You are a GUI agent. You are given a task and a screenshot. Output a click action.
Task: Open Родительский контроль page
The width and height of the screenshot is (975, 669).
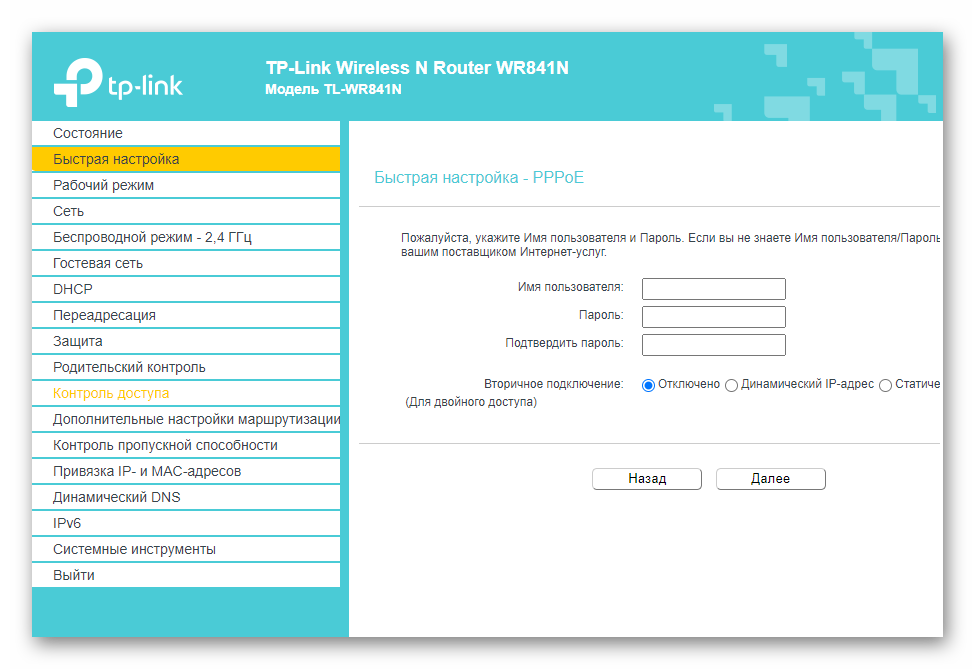coord(129,367)
